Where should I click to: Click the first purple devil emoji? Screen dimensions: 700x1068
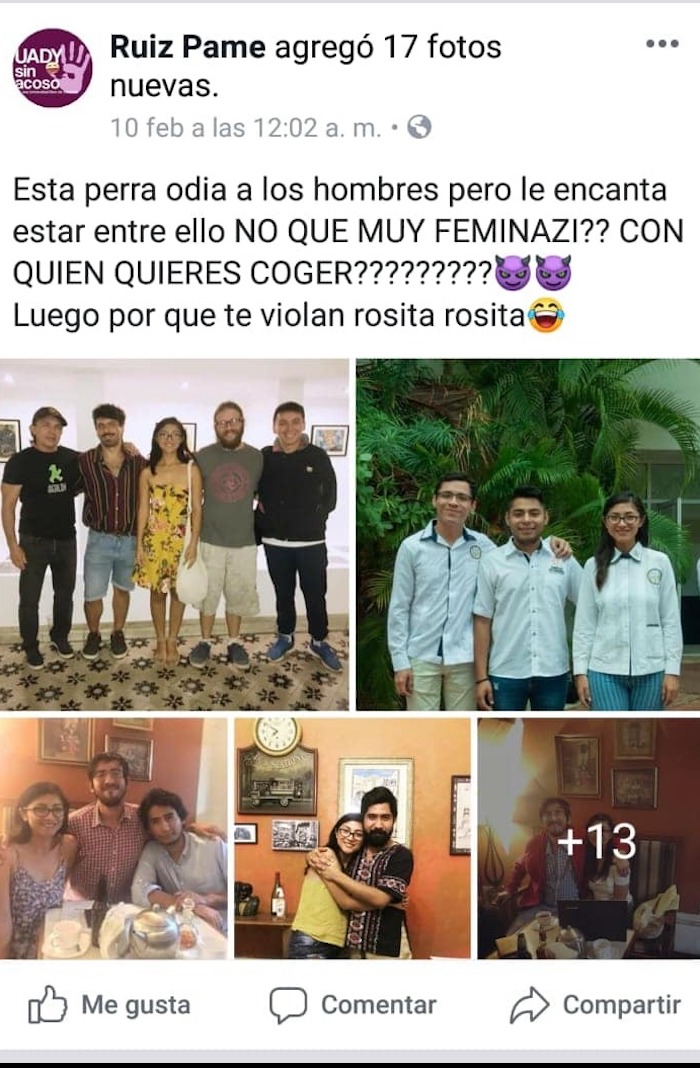click(513, 273)
